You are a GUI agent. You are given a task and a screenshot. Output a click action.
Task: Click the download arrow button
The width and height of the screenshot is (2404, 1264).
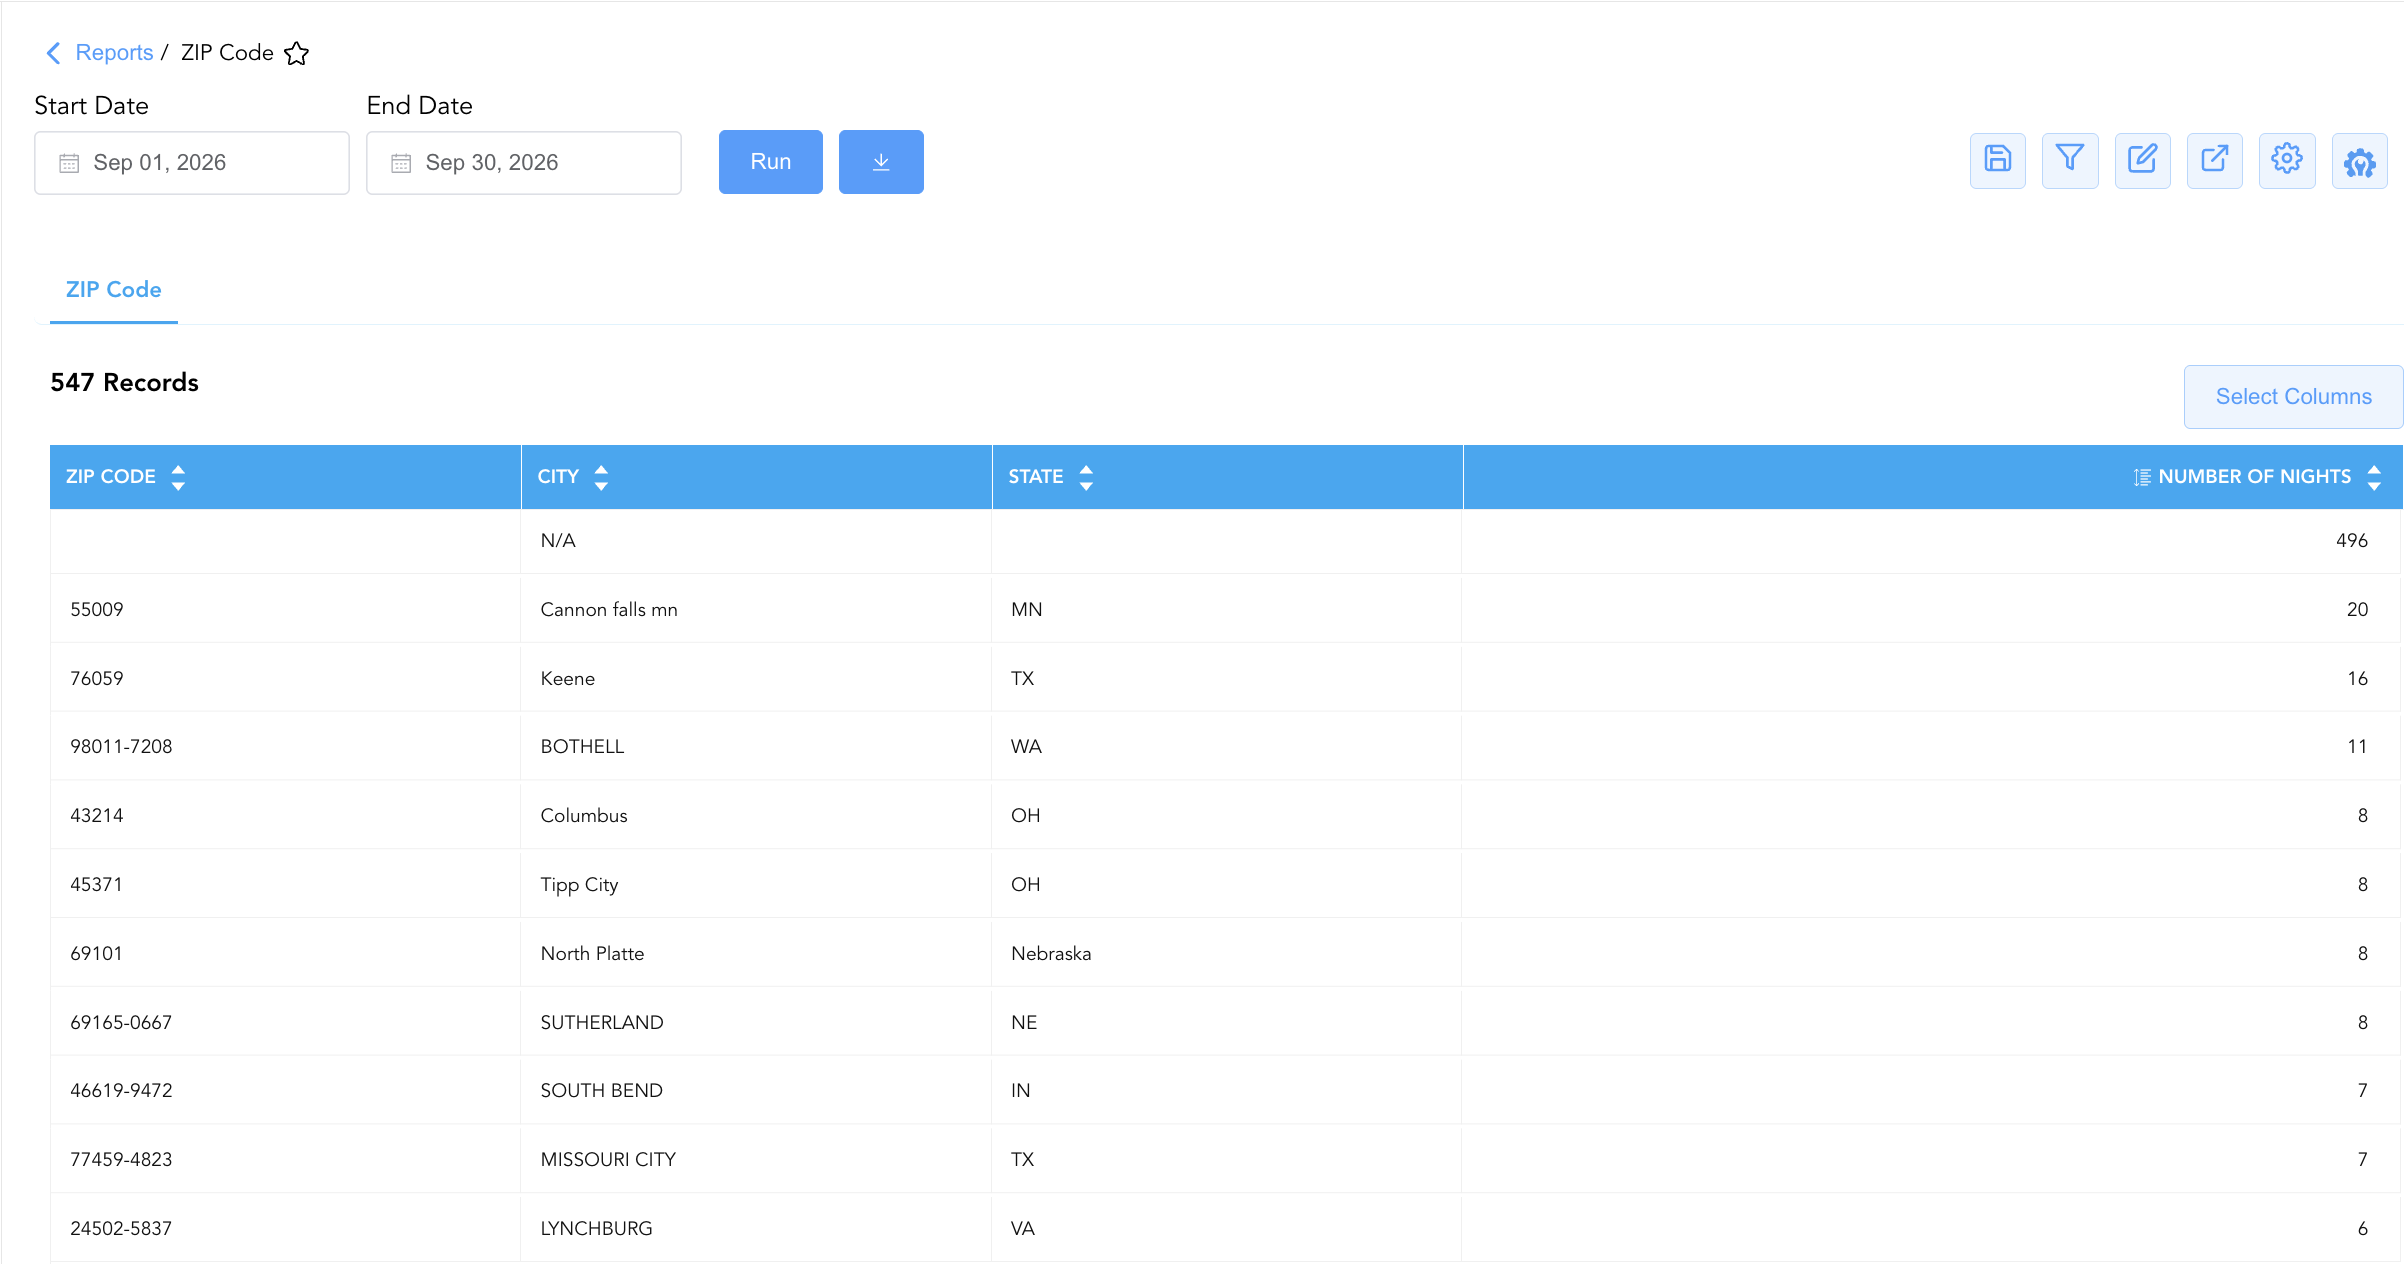coord(881,162)
